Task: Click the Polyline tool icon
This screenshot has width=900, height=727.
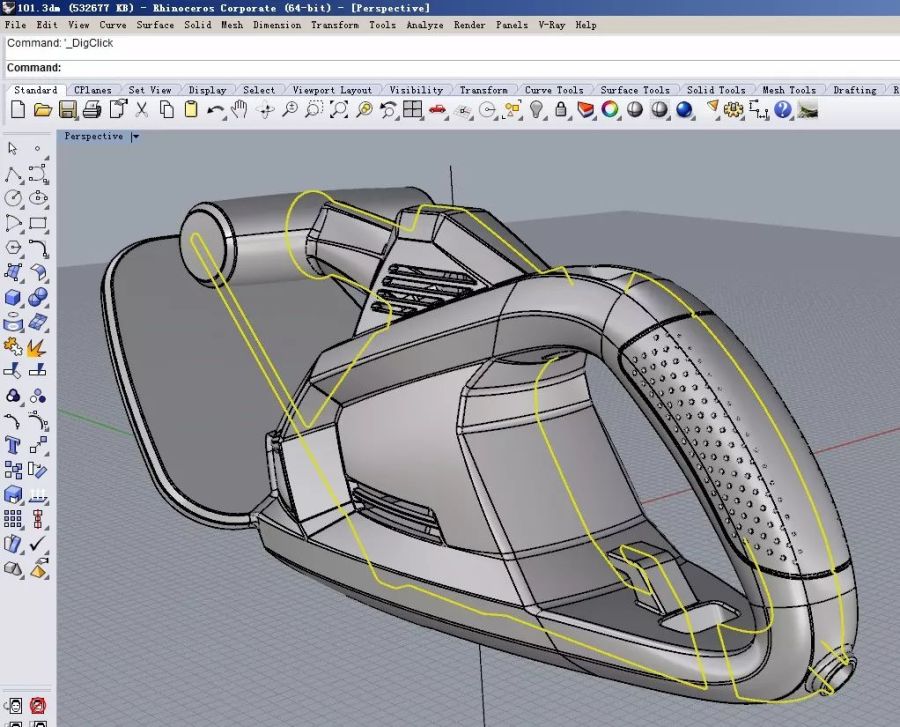Action: [14, 174]
